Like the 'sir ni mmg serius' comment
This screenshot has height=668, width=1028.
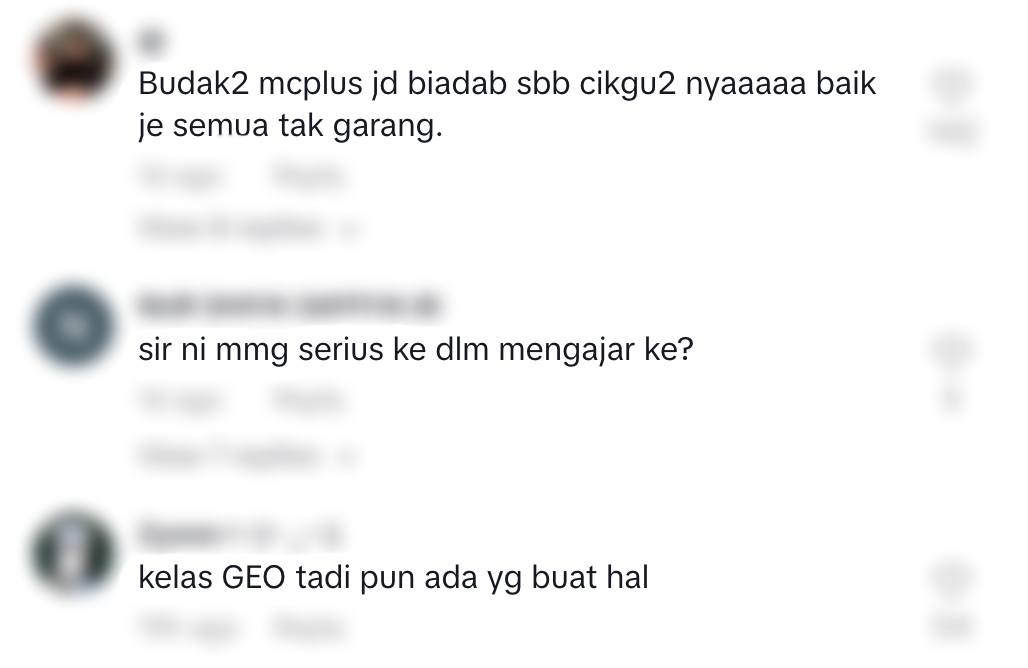click(x=952, y=349)
